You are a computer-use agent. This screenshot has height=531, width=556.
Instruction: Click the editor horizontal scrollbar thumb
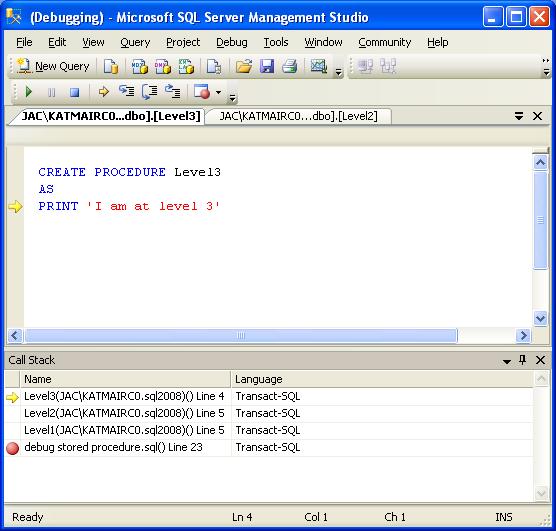(241, 335)
